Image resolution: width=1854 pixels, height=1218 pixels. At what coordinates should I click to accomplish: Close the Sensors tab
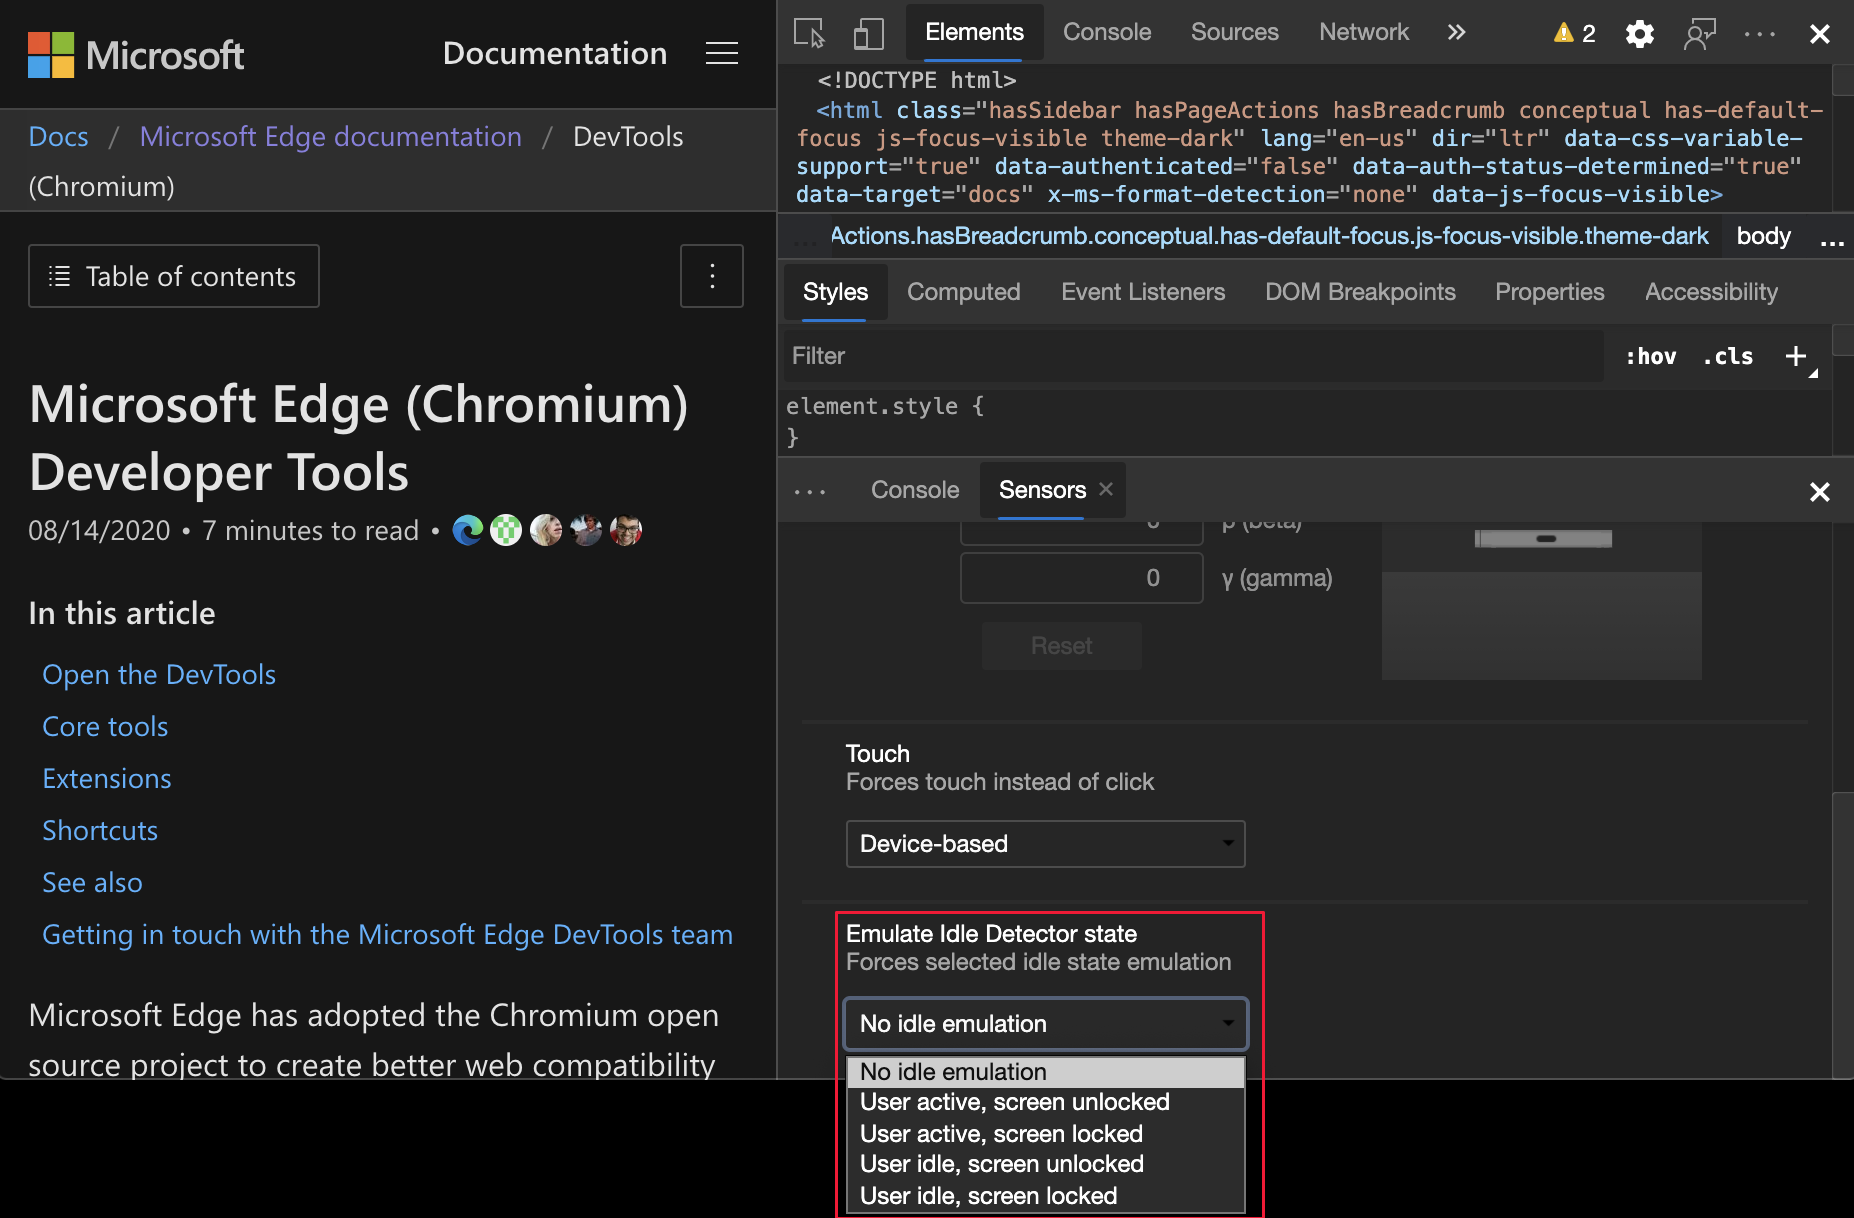(1106, 489)
